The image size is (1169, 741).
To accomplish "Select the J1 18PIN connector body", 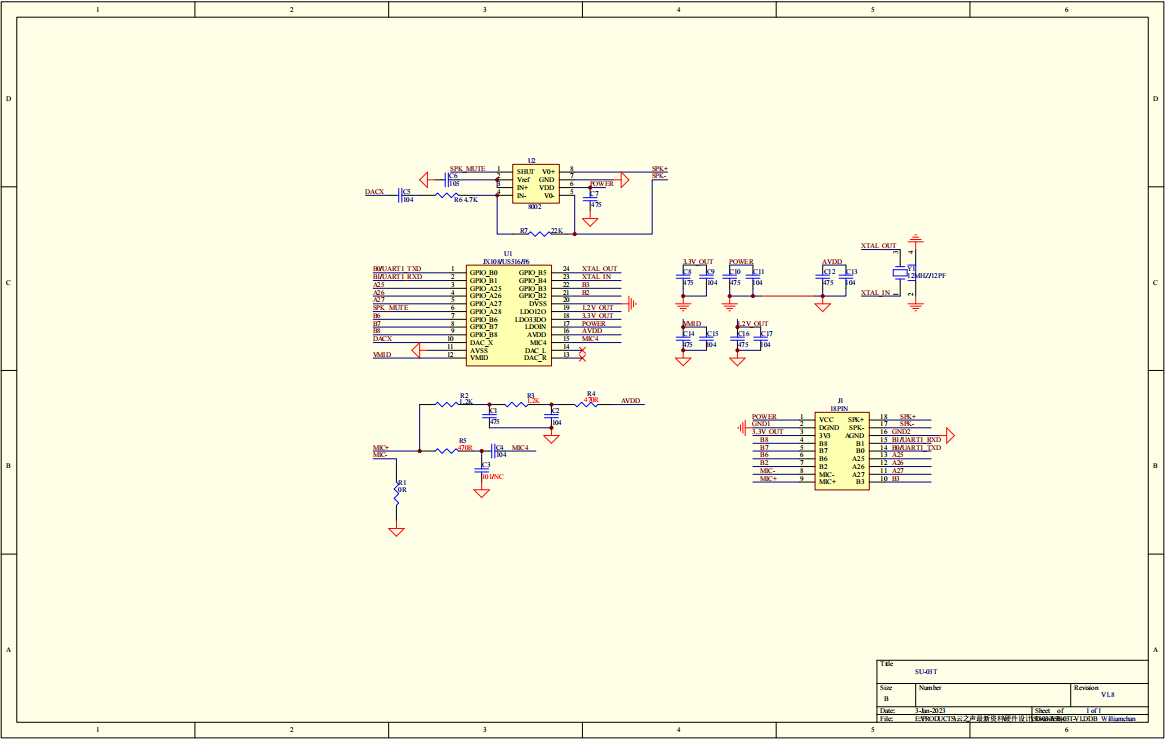I will [x=842, y=452].
